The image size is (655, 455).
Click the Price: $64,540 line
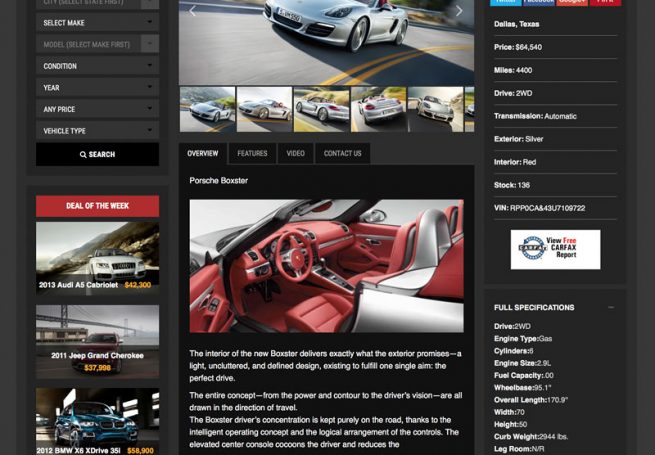pos(518,47)
